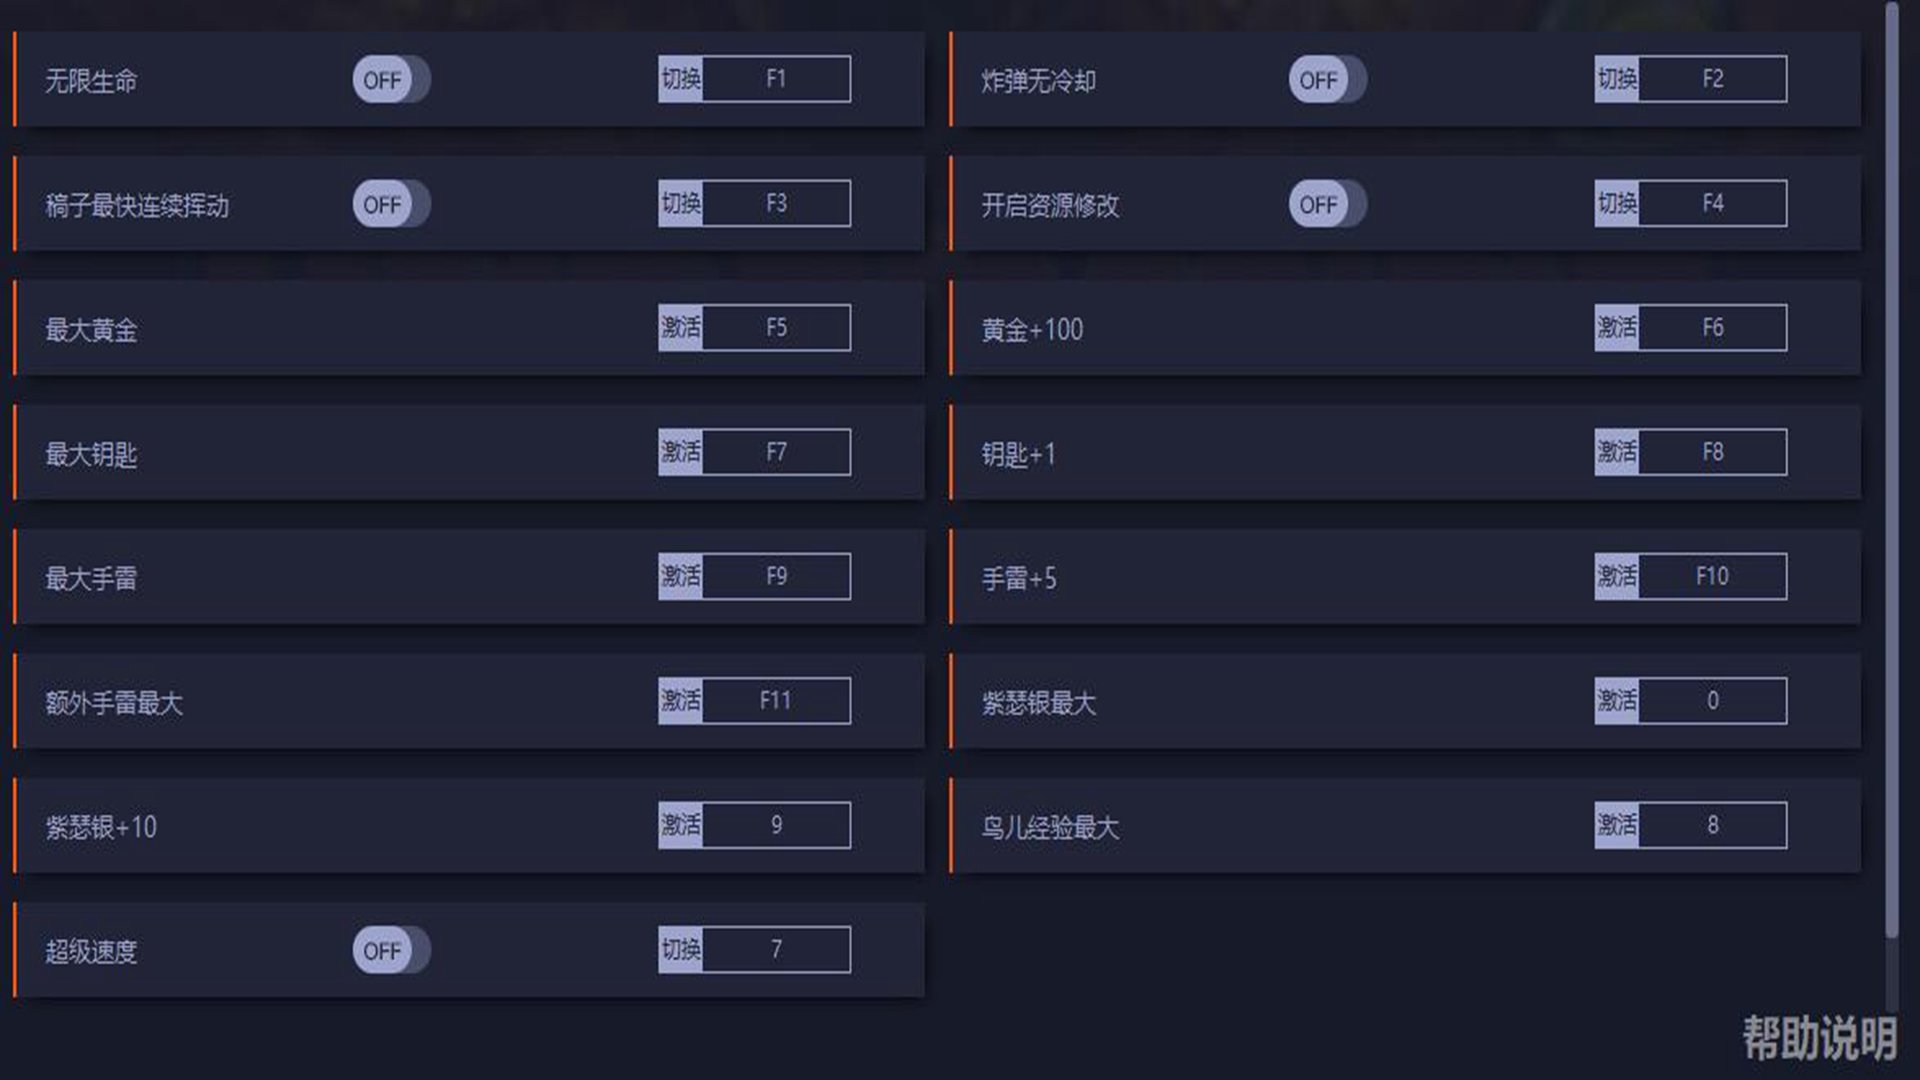1920x1080 pixels.
Task: Open the 帮助说明 help link
Action: (x=1819, y=1038)
